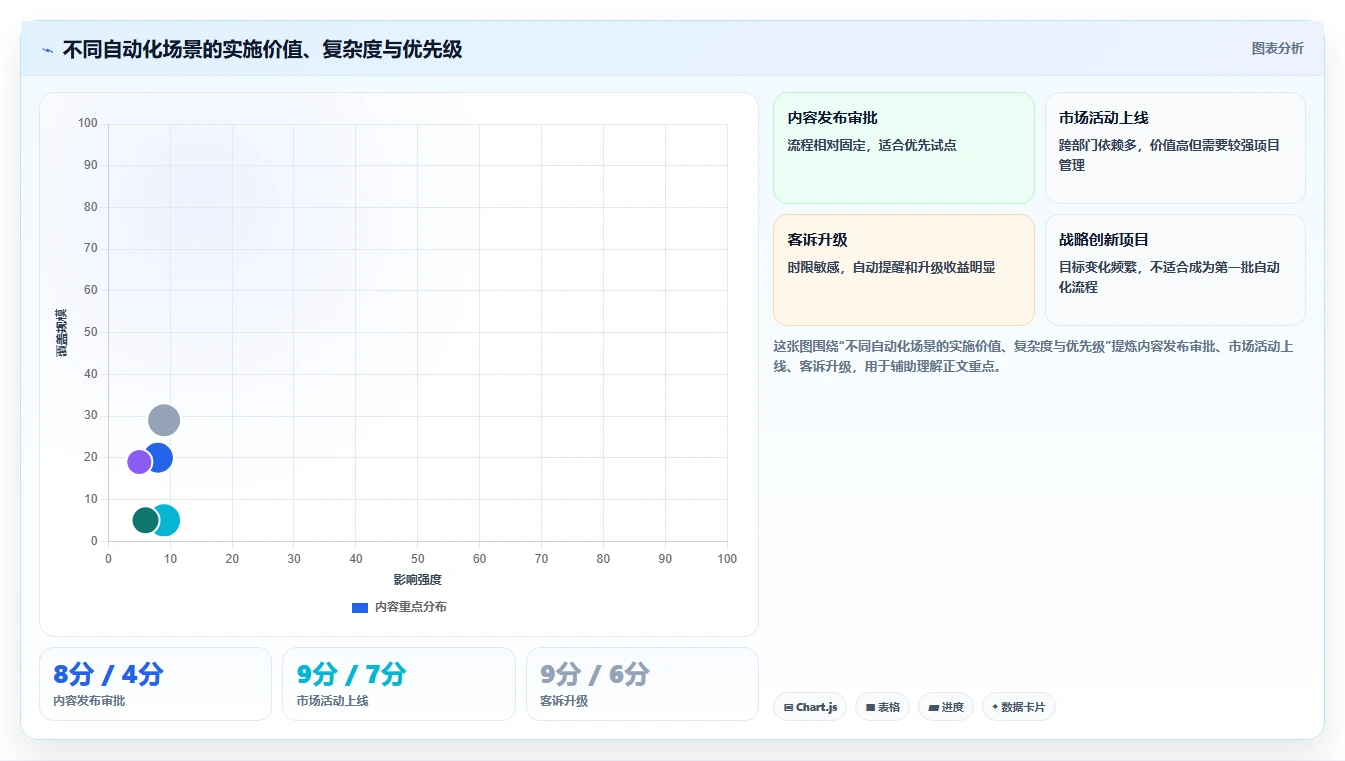The height and width of the screenshot is (761, 1345).
Task: Open the 战略创新项目 card
Action: tap(1175, 270)
